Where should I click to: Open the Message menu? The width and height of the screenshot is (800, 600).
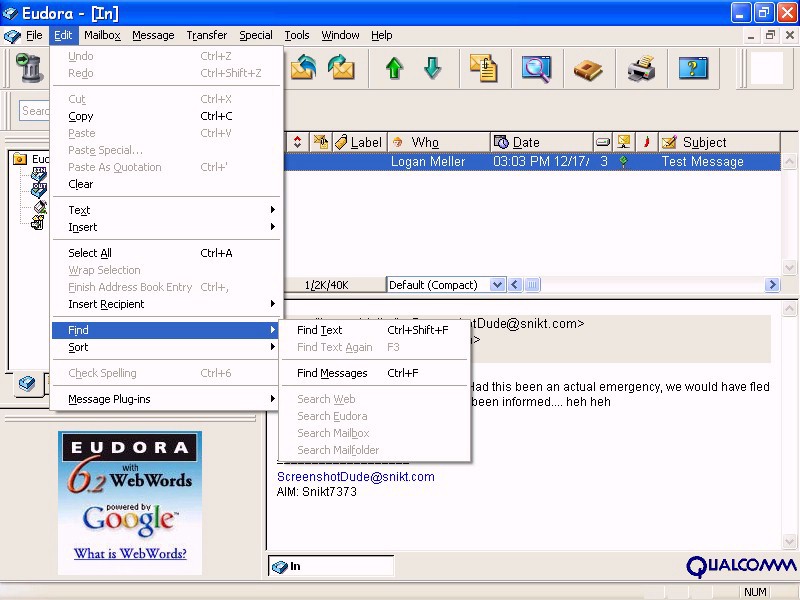click(x=153, y=35)
